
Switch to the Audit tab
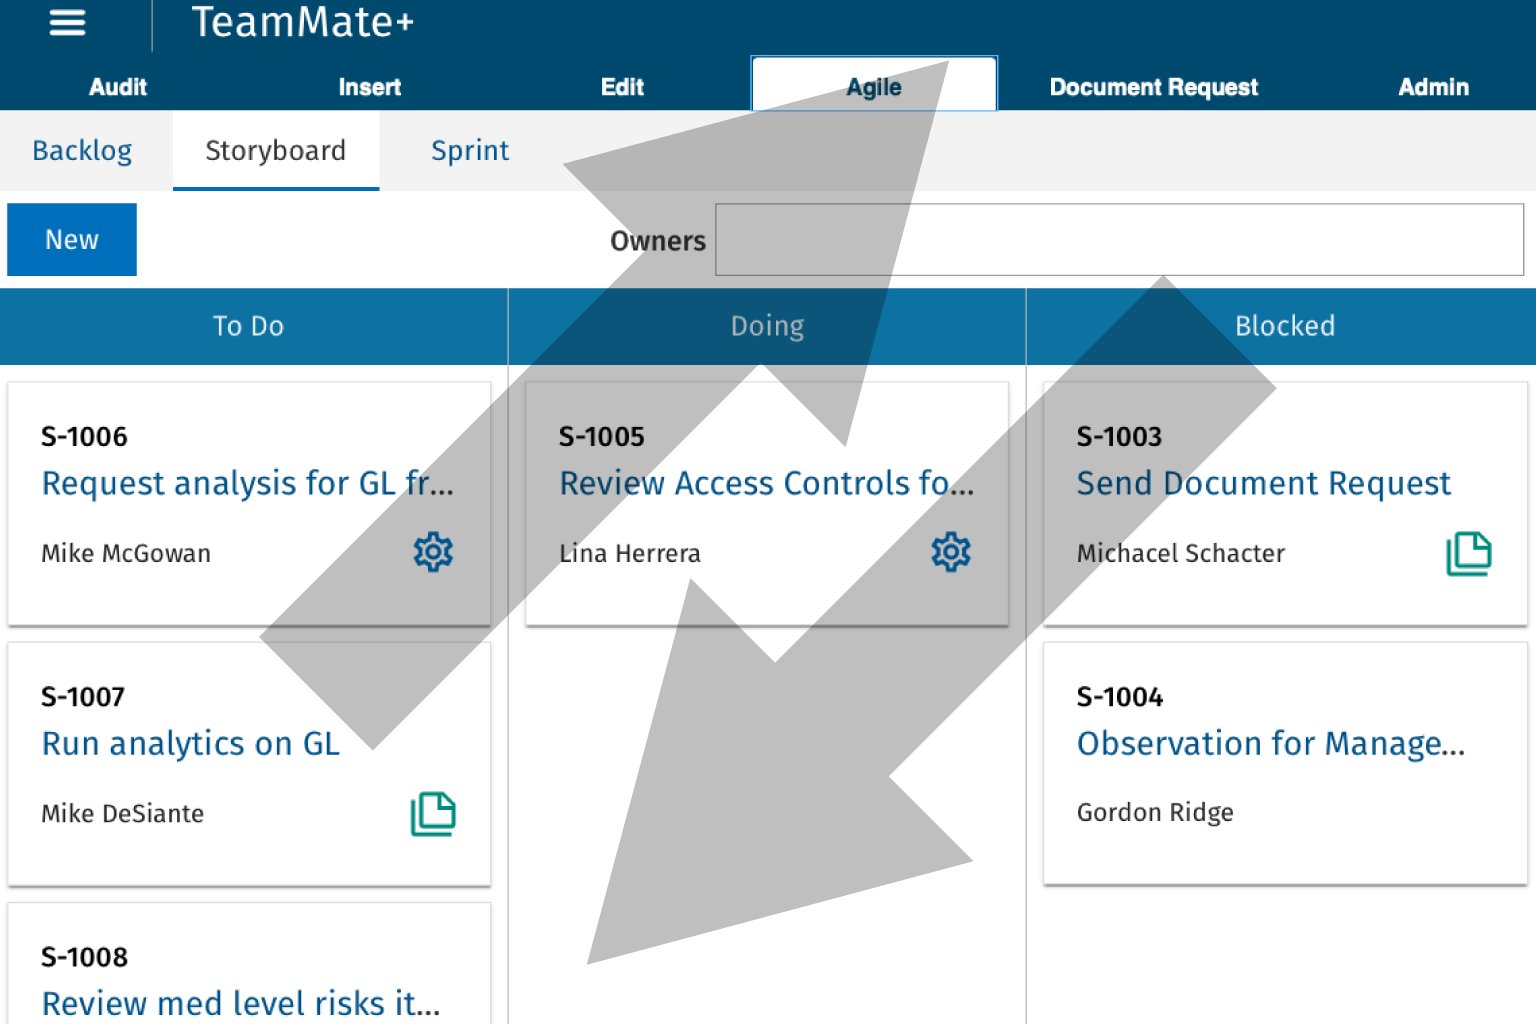[x=117, y=87]
